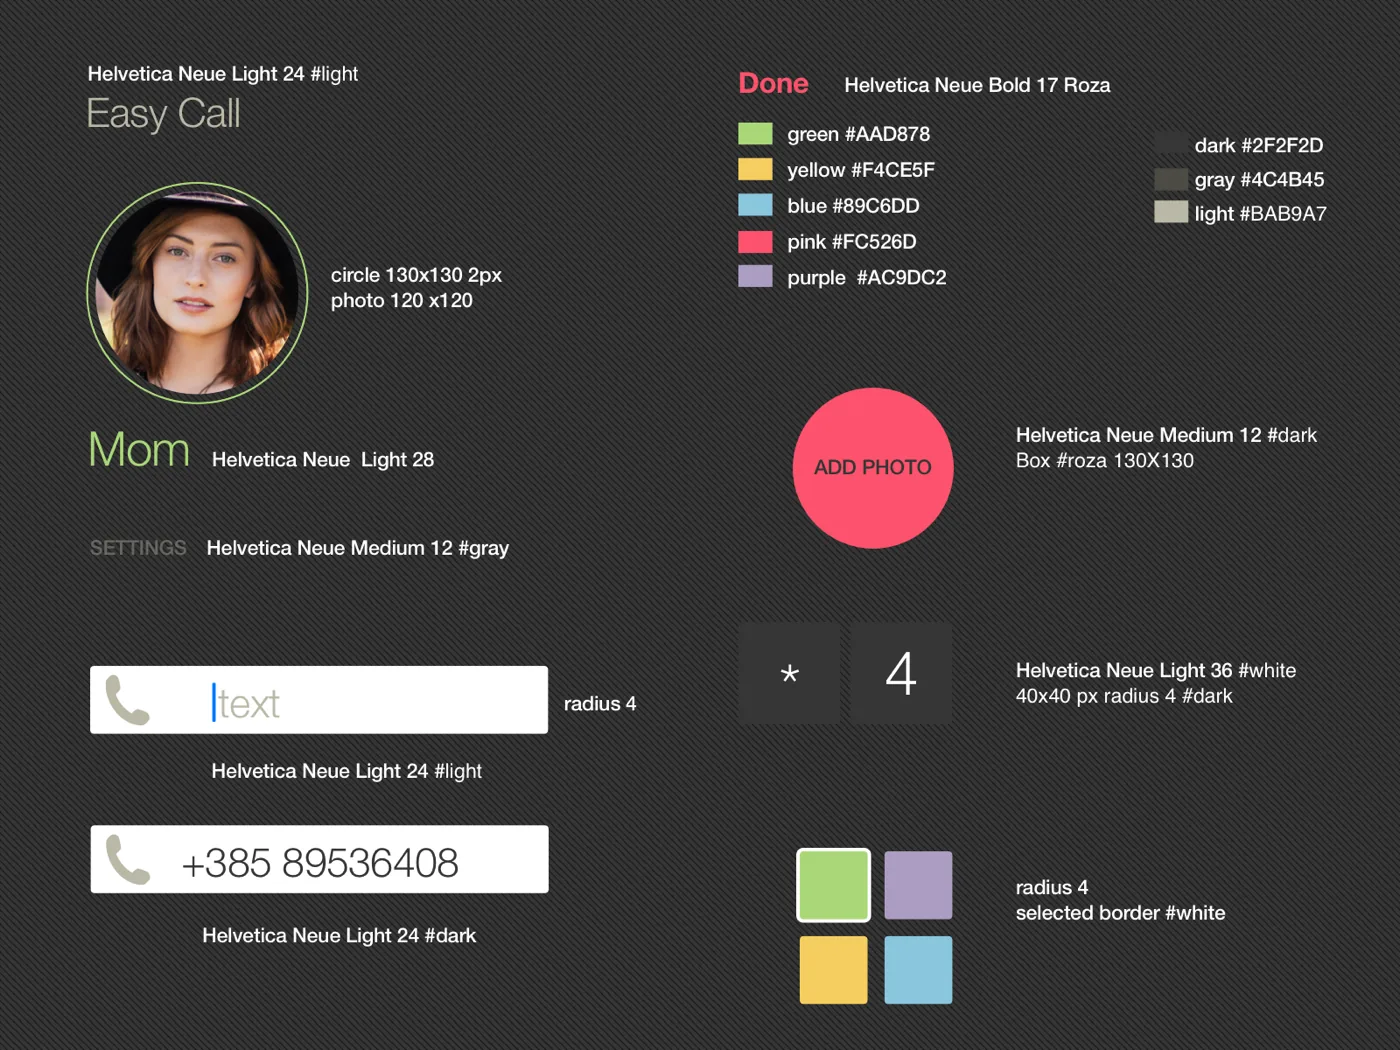Image resolution: width=1400 pixels, height=1050 pixels.
Task: Click the phone number field +385 89536408
Action: [x=319, y=859]
